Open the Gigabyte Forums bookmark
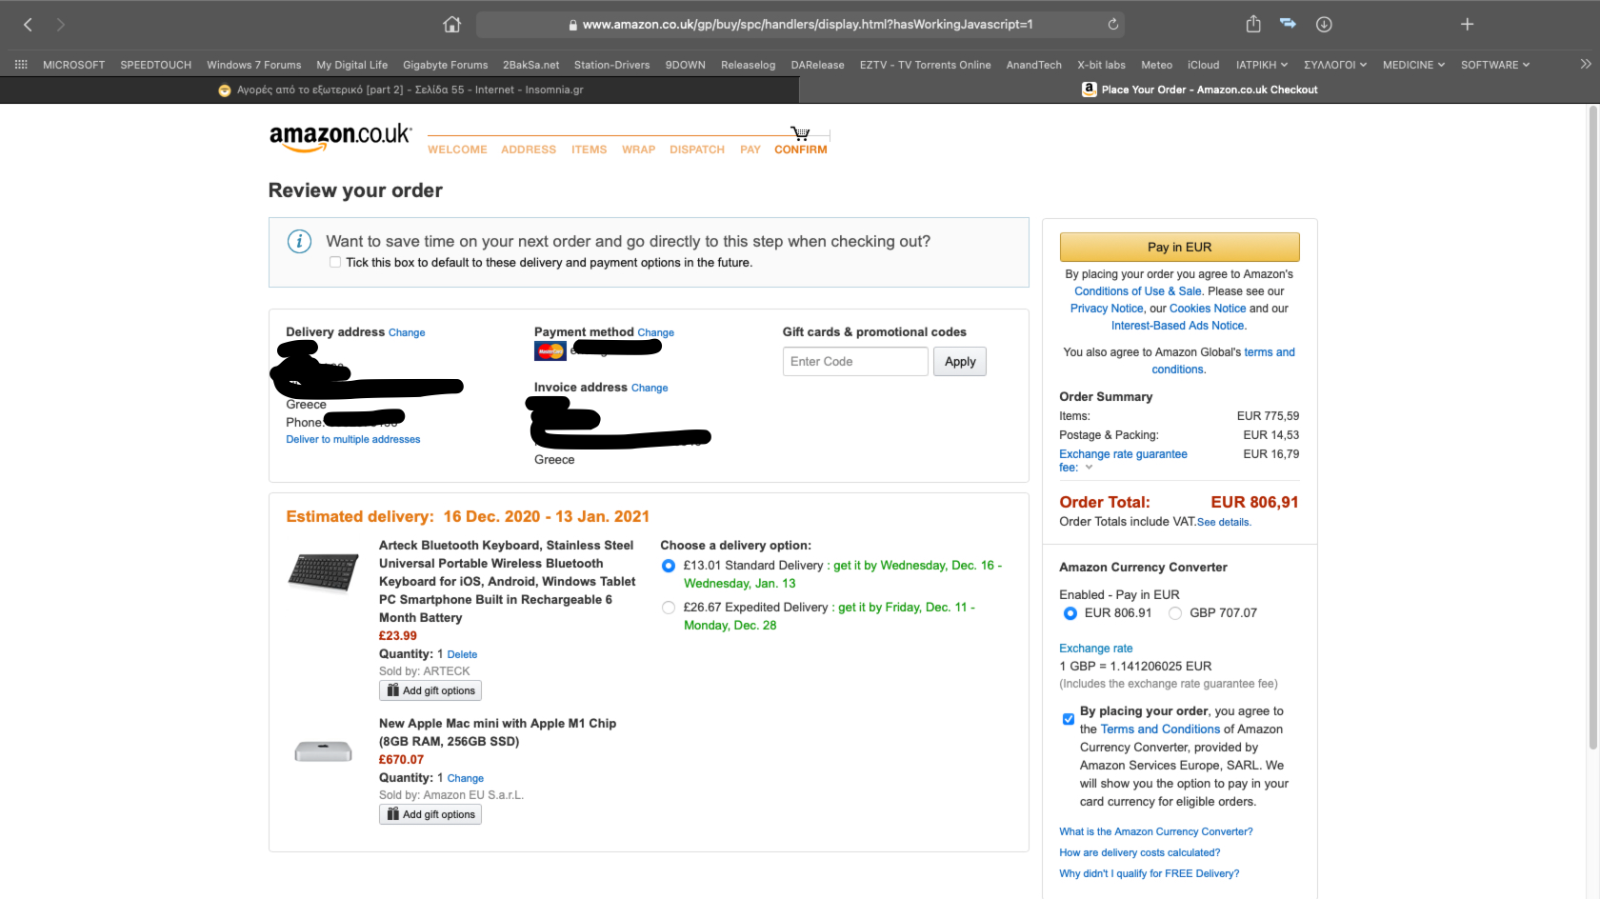 pyautogui.click(x=445, y=64)
